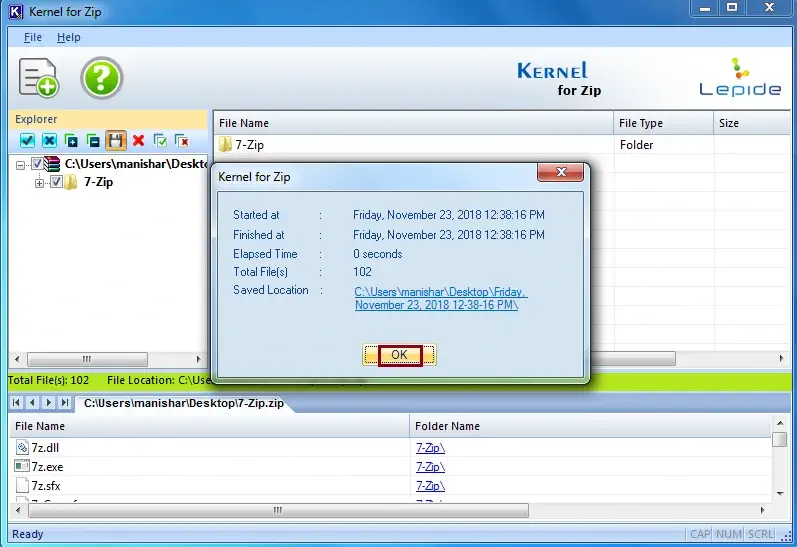Open the Saved Location path link

tap(440, 298)
